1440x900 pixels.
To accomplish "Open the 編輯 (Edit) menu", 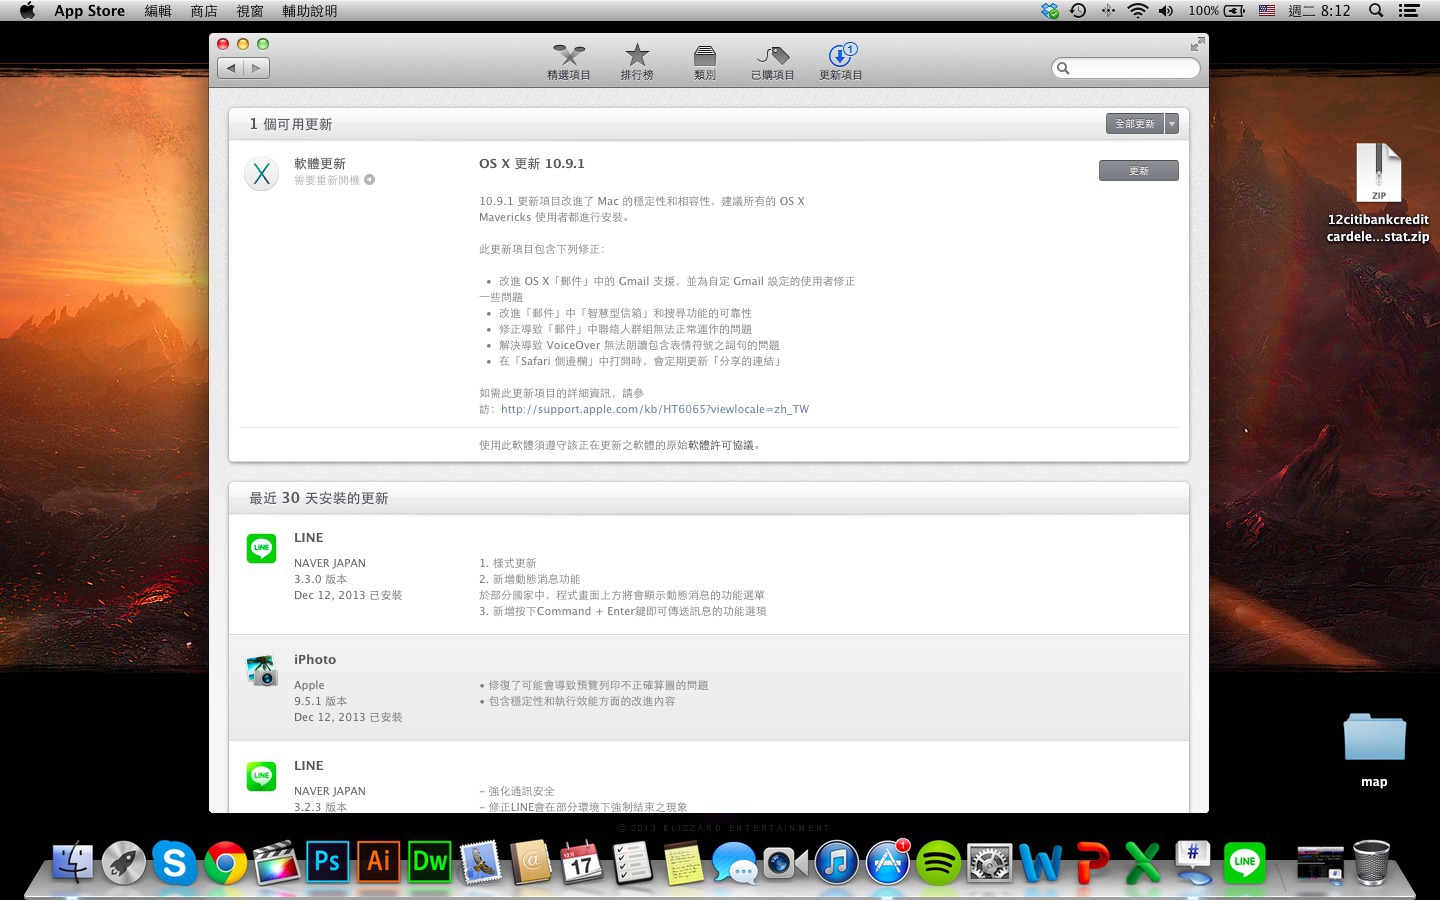I will (158, 11).
